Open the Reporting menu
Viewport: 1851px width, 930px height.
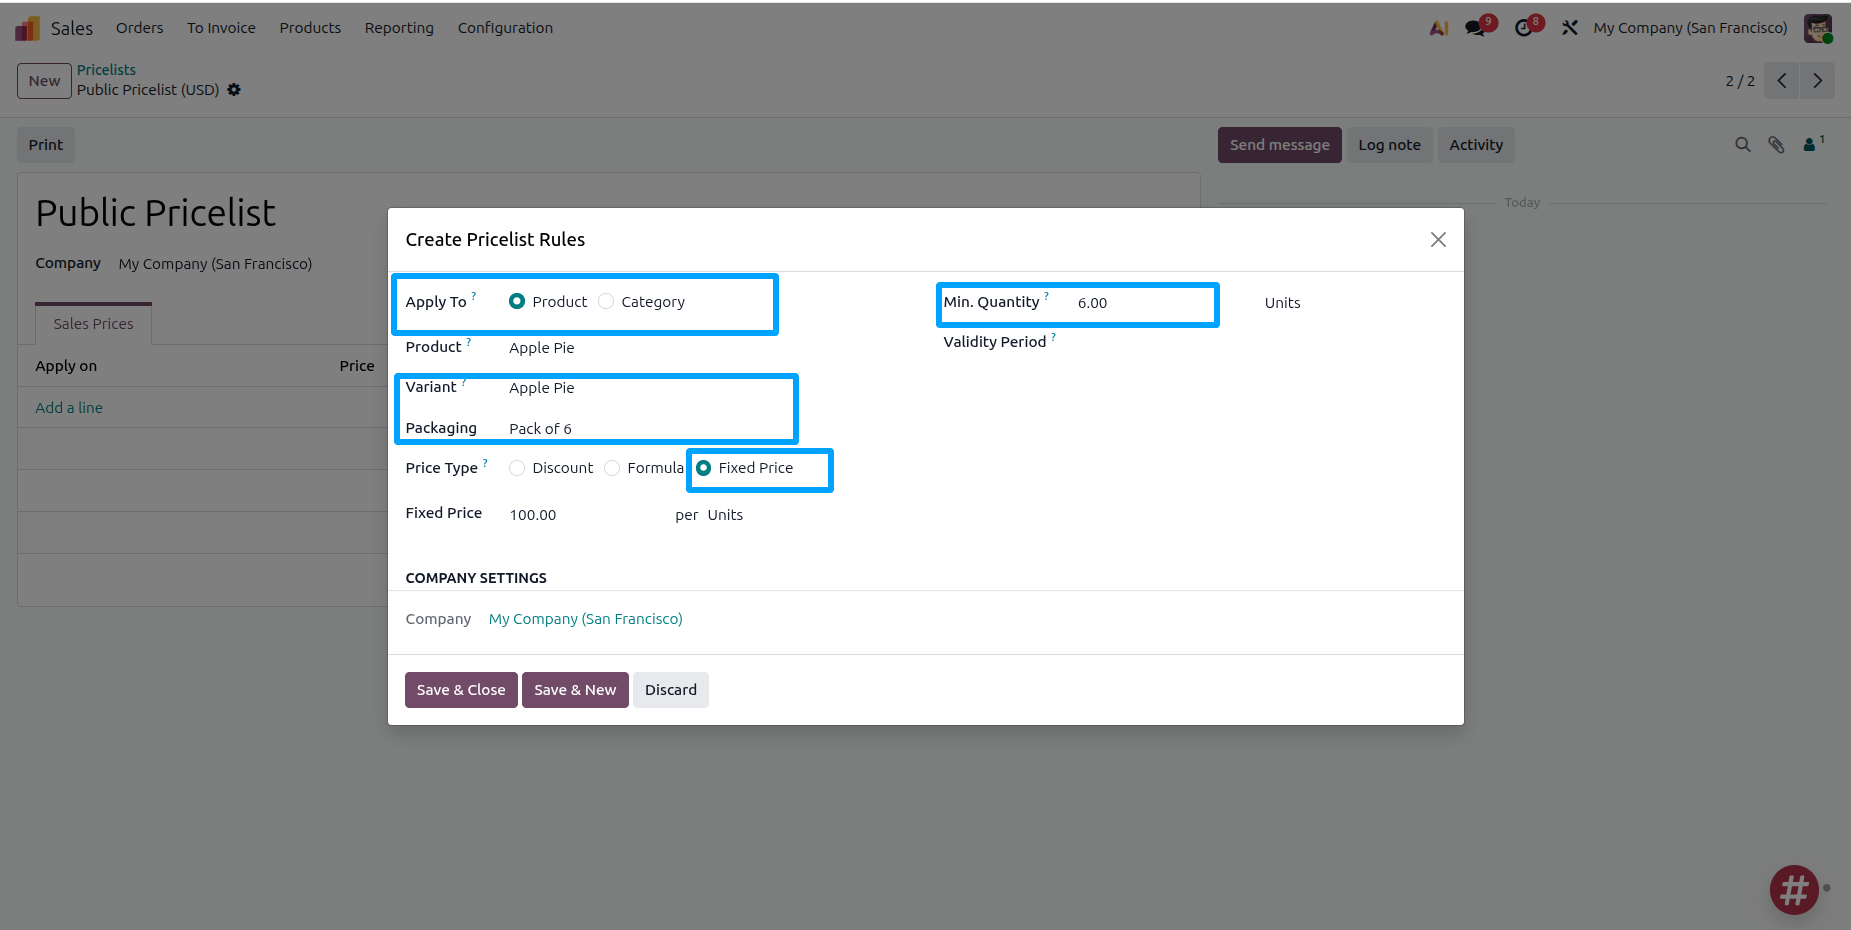[x=398, y=28]
